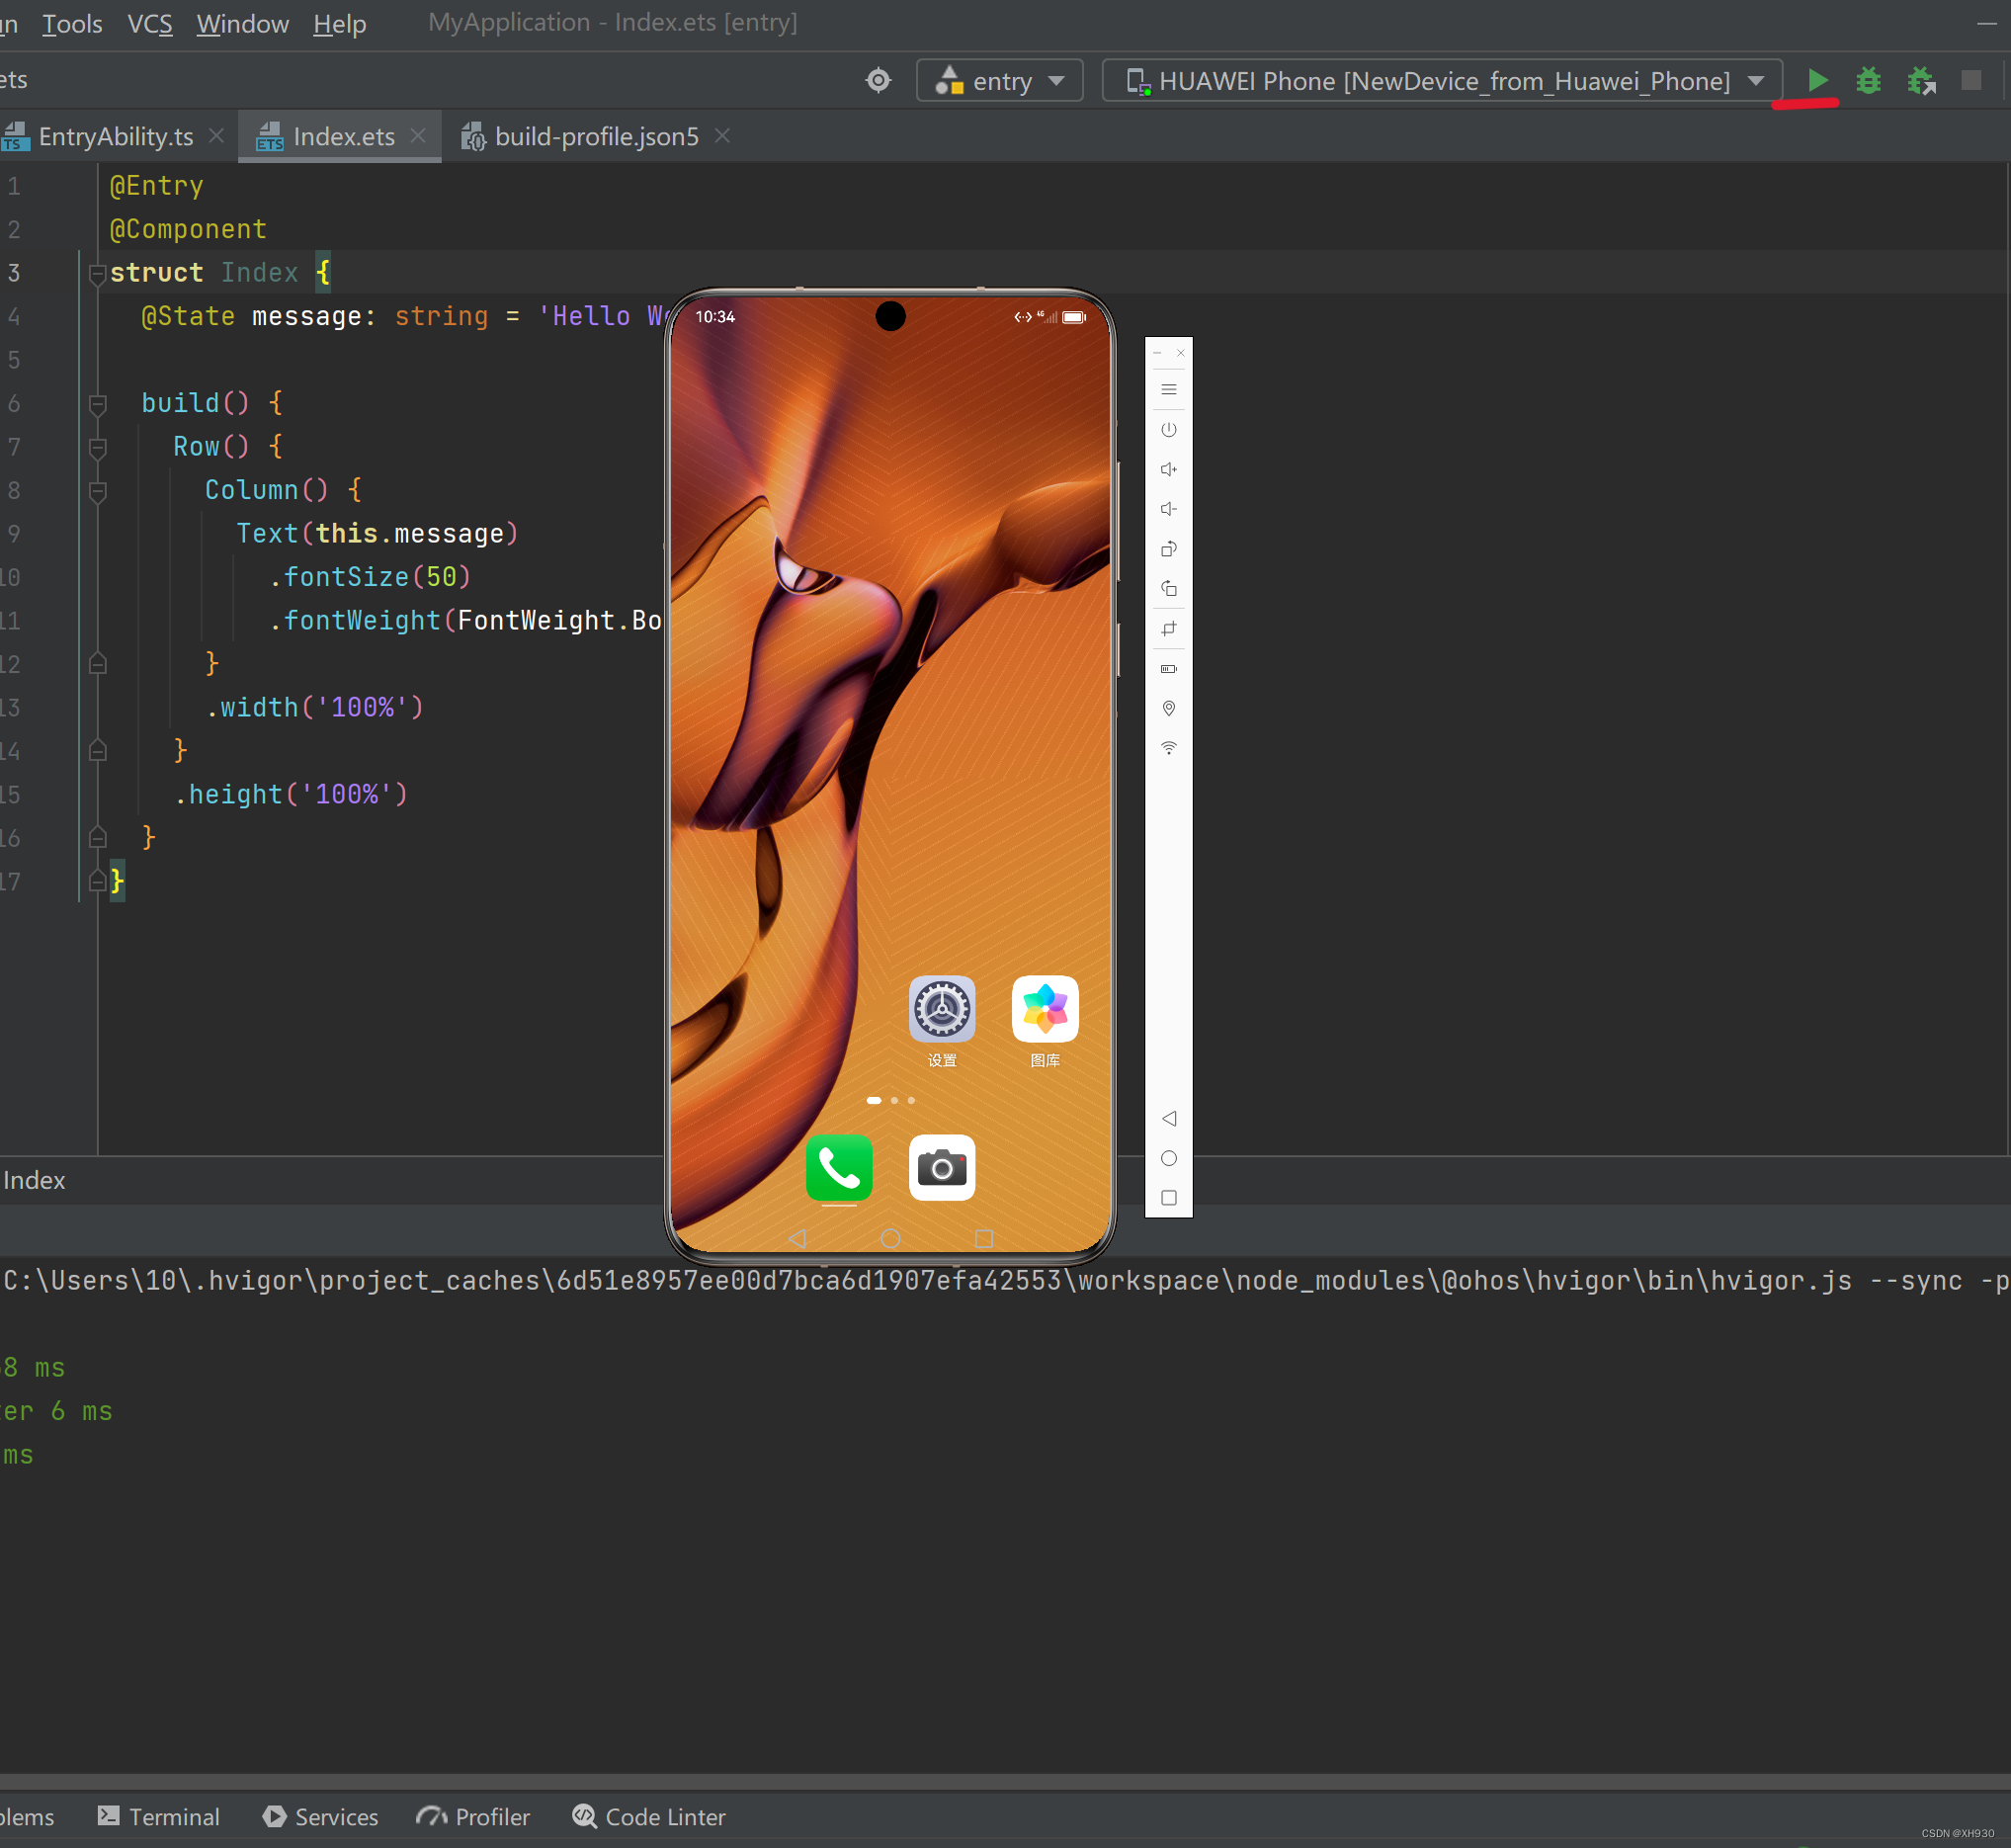Collapse the struct Index code fold marker

click(97, 273)
